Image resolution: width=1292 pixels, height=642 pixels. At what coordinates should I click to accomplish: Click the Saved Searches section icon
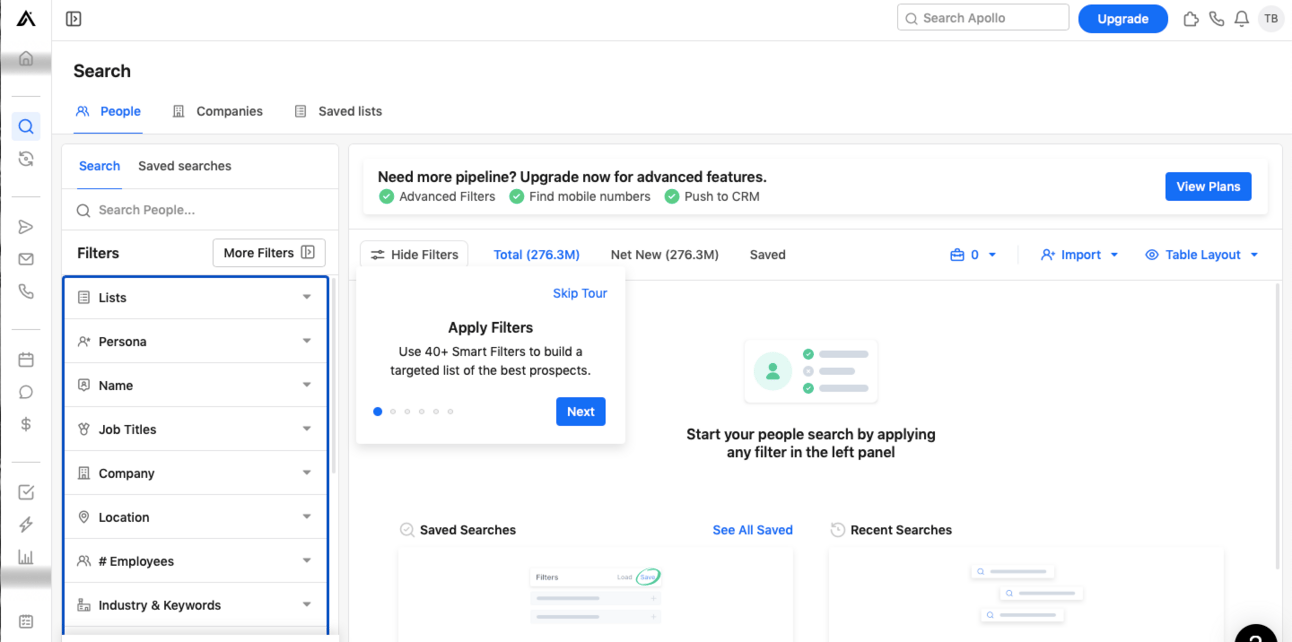point(407,530)
